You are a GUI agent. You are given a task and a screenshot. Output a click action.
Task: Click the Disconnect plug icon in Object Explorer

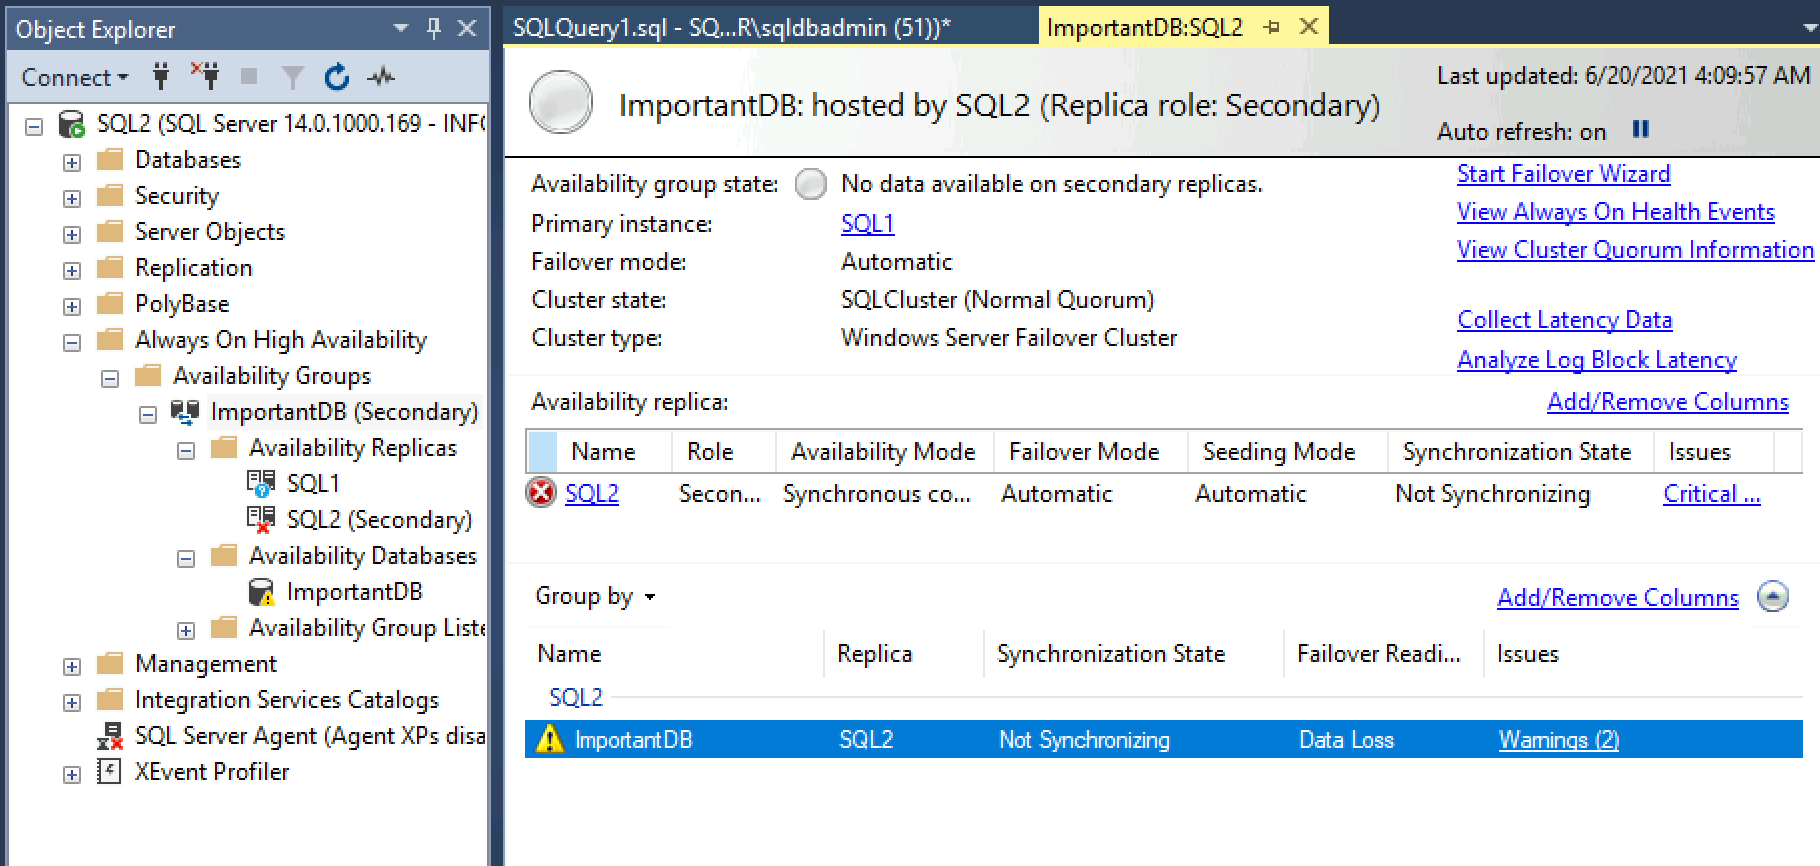coord(206,76)
